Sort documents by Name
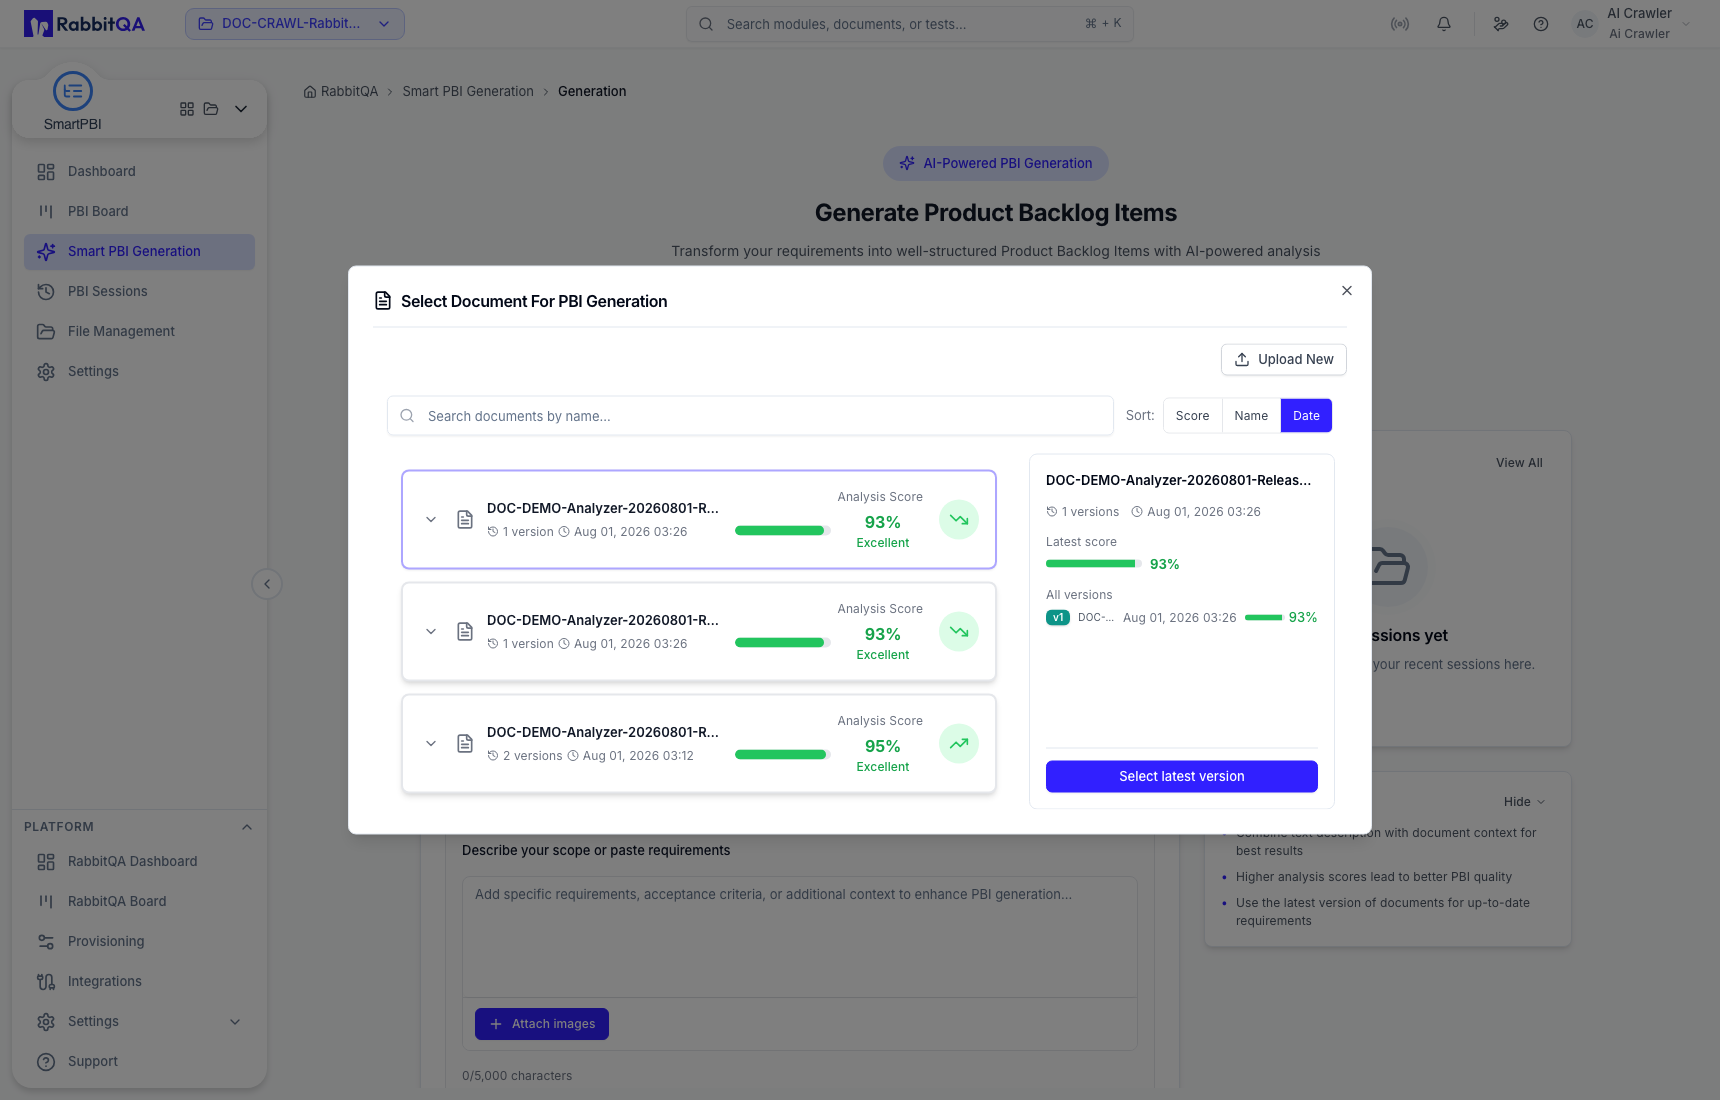Image resolution: width=1720 pixels, height=1100 pixels. pyautogui.click(x=1251, y=416)
